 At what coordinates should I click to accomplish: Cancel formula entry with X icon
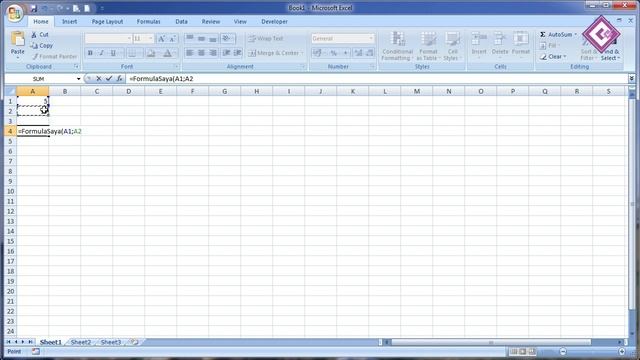[x=98, y=78]
